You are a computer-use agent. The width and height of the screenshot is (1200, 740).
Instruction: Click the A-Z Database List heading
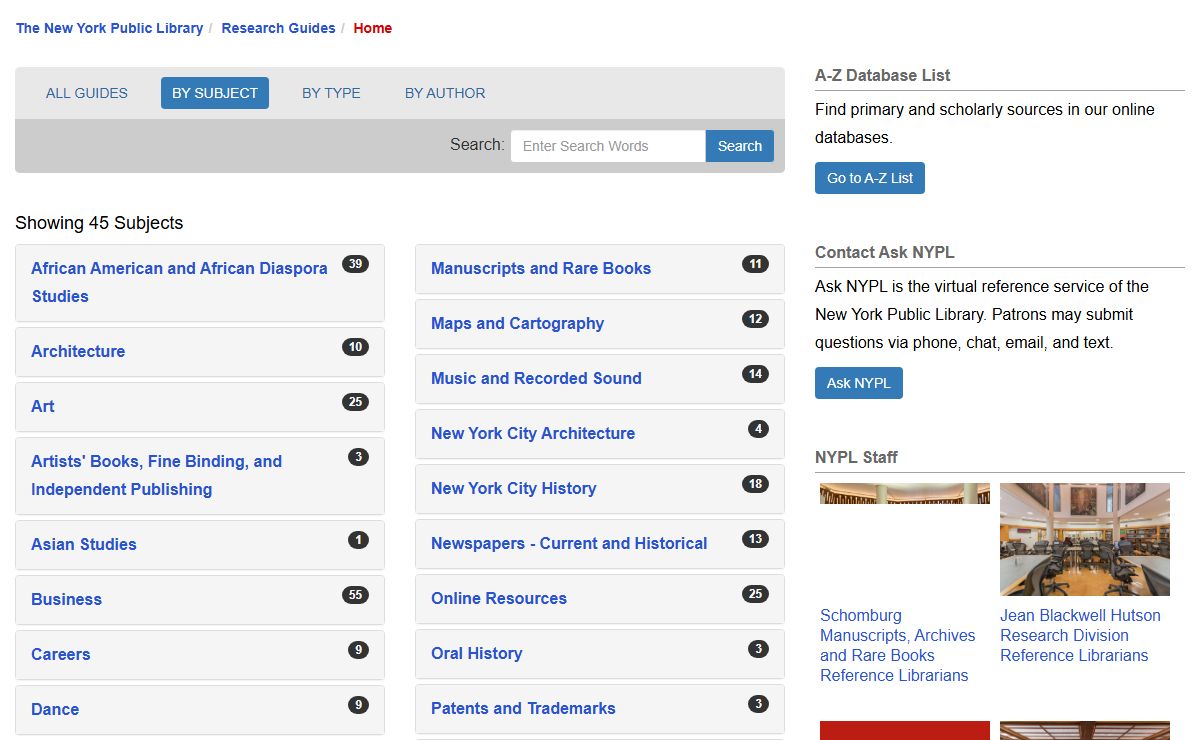882,75
